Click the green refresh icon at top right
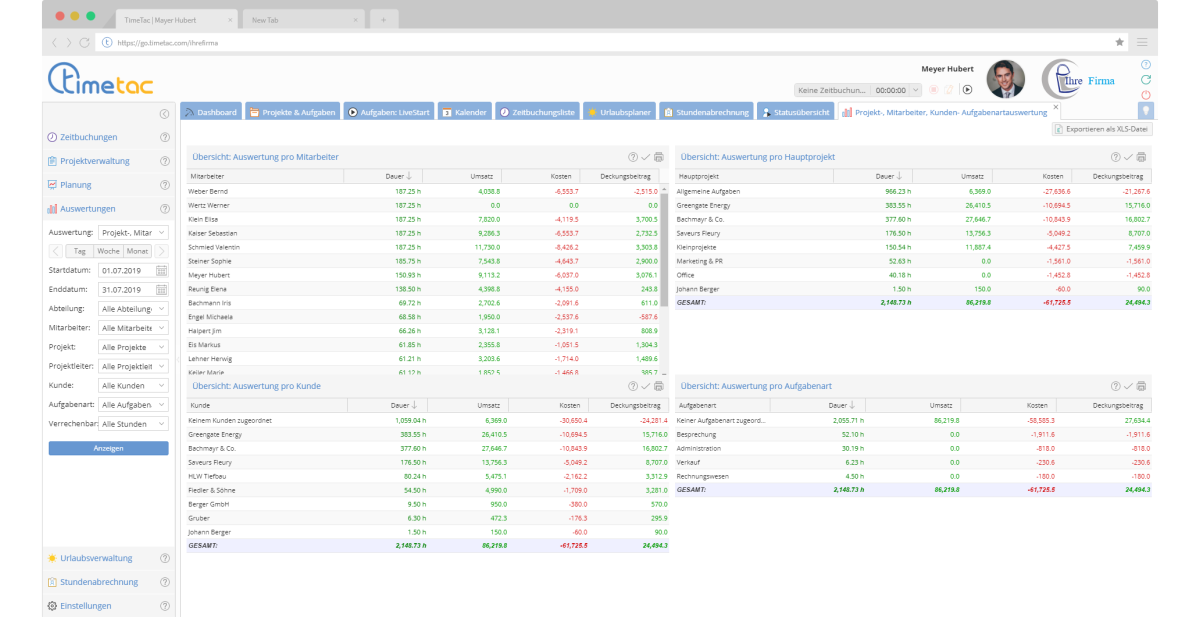Screen dimensions: 1200x628 1146,80
